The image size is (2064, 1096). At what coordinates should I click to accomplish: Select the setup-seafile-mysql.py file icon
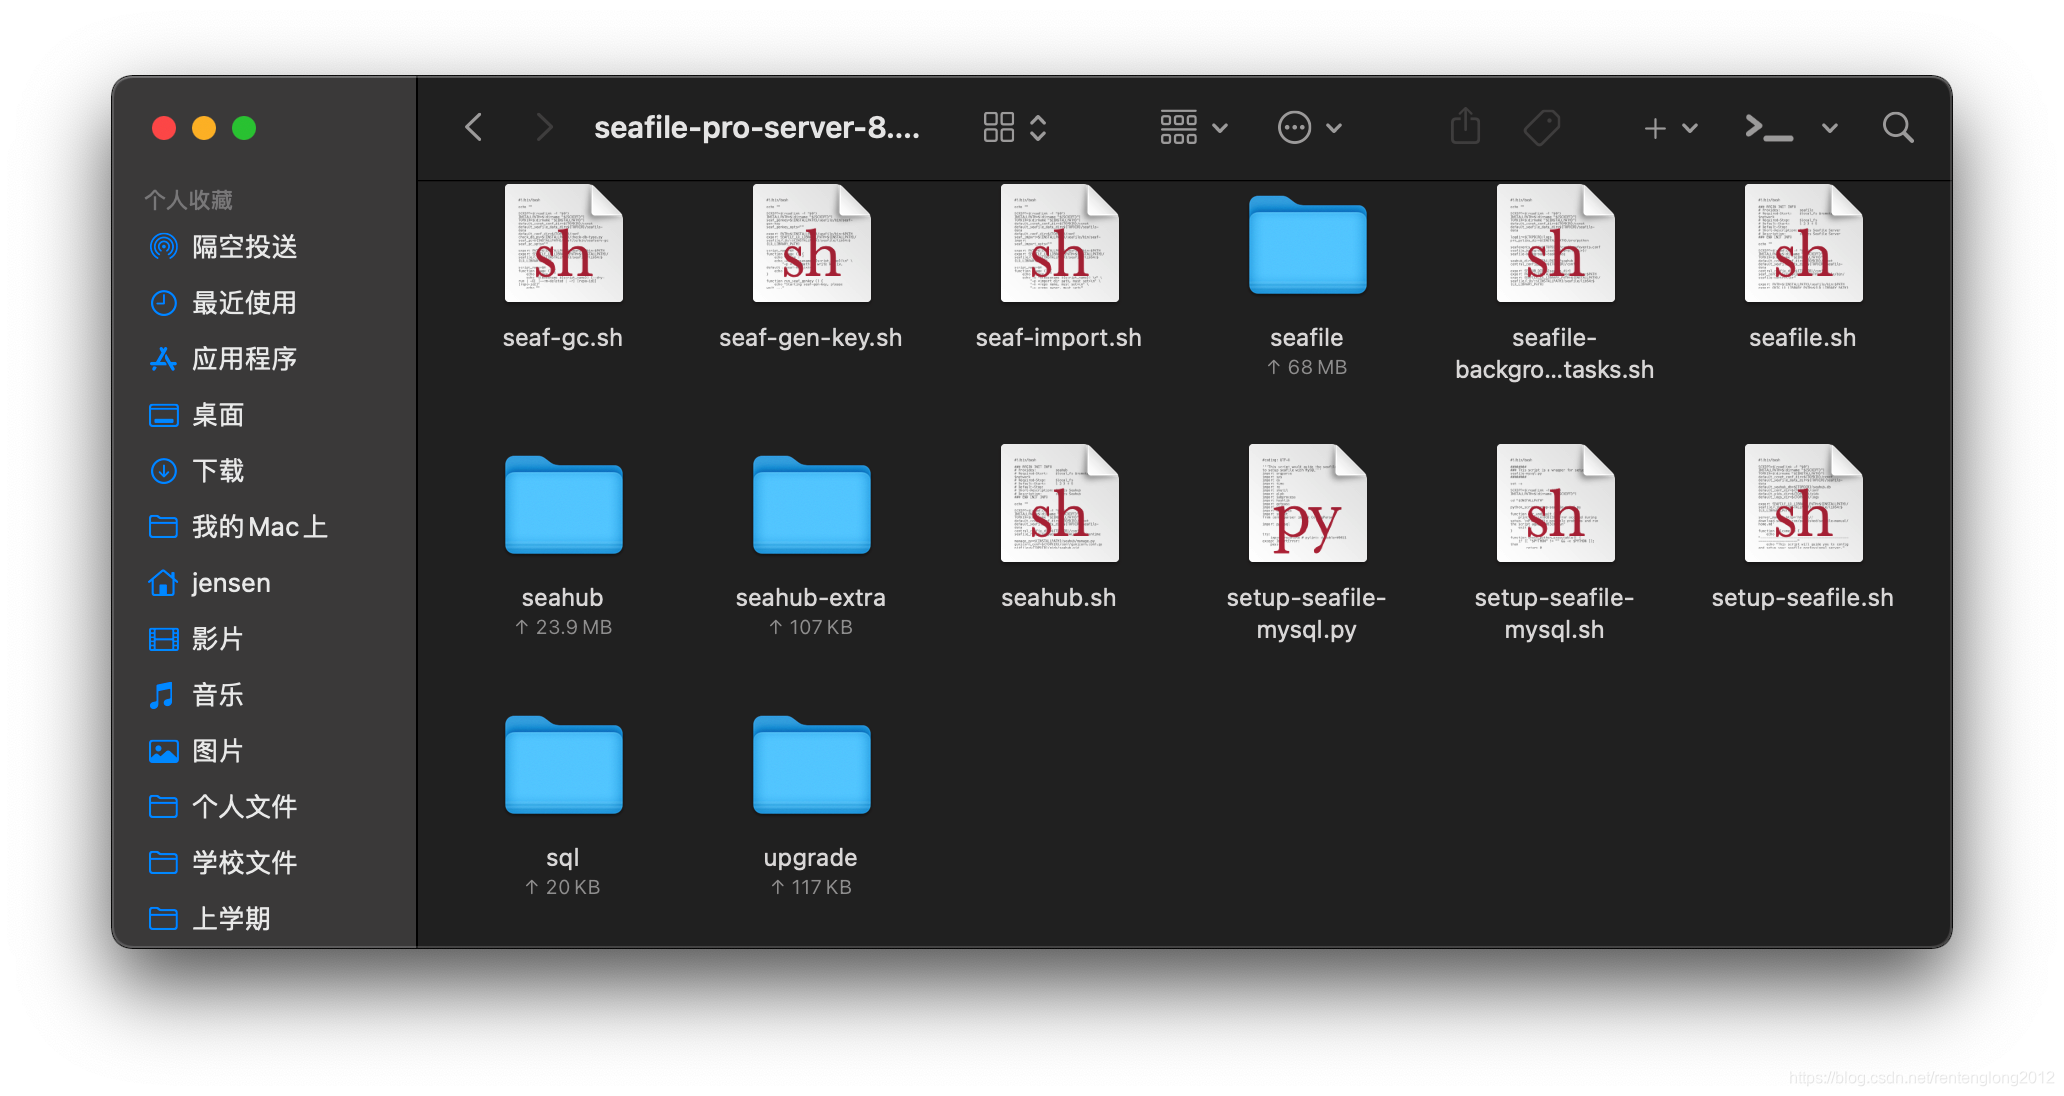1307,503
